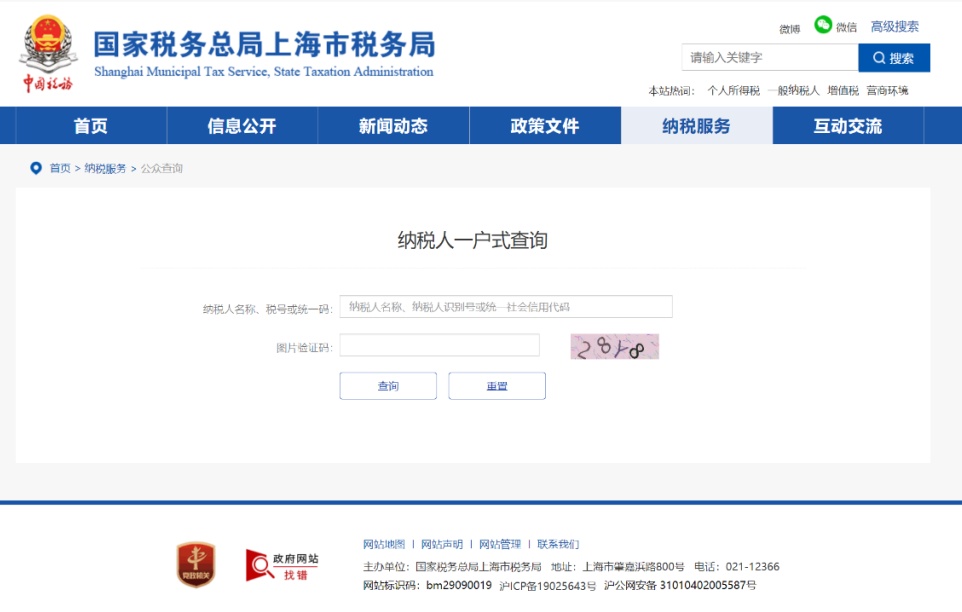Open 高级搜索 advanced search link

click(x=895, y=26)
